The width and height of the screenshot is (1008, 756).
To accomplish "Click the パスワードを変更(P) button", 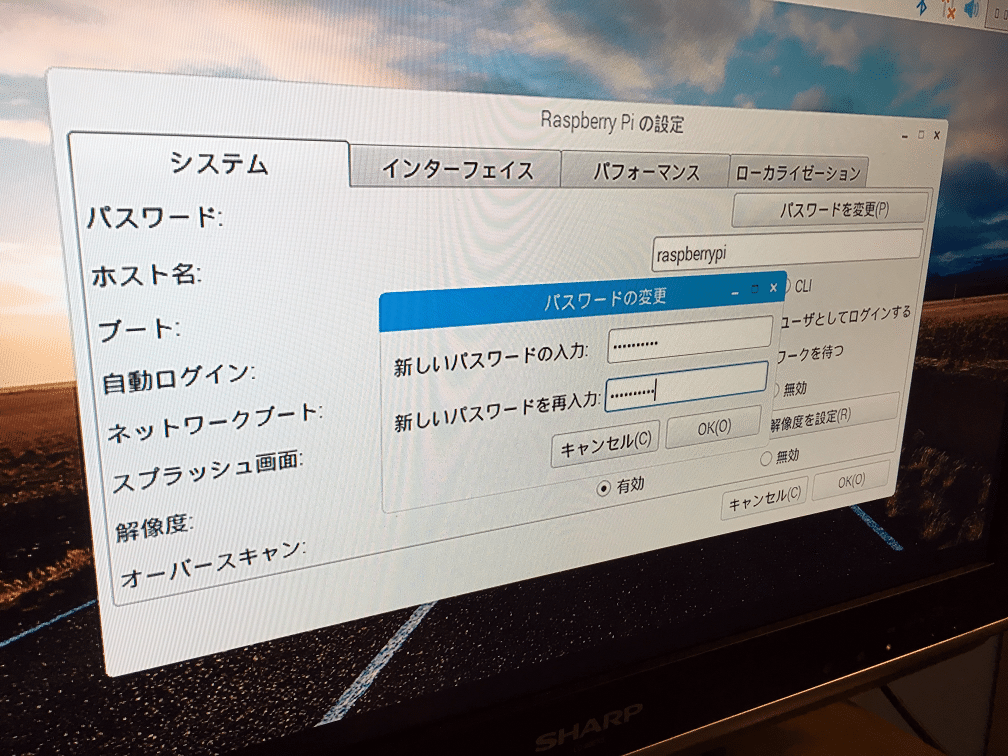I will click(x=831, y=209).
